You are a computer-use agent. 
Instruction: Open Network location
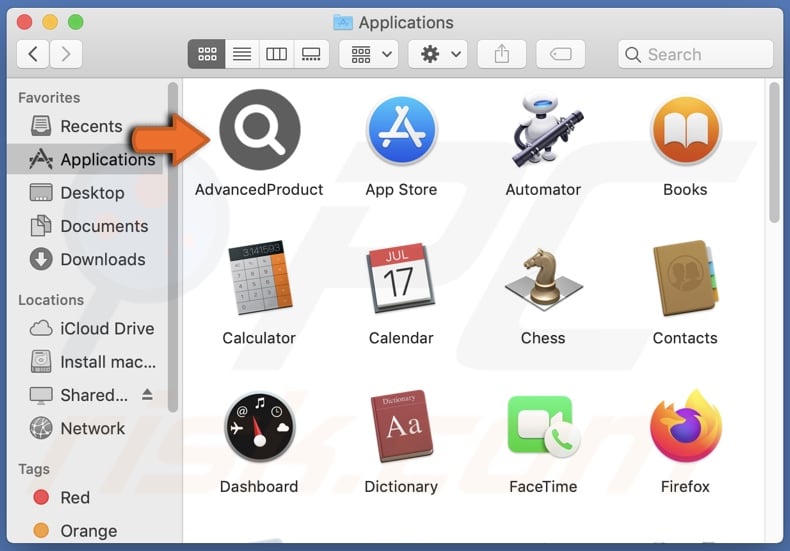85,429
